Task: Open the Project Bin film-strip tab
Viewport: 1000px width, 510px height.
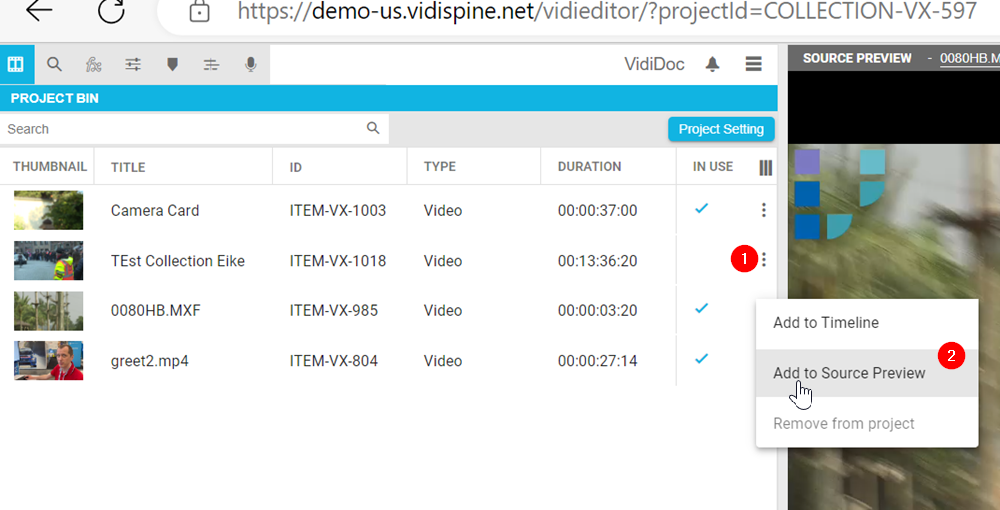Action: coord(16,65)
